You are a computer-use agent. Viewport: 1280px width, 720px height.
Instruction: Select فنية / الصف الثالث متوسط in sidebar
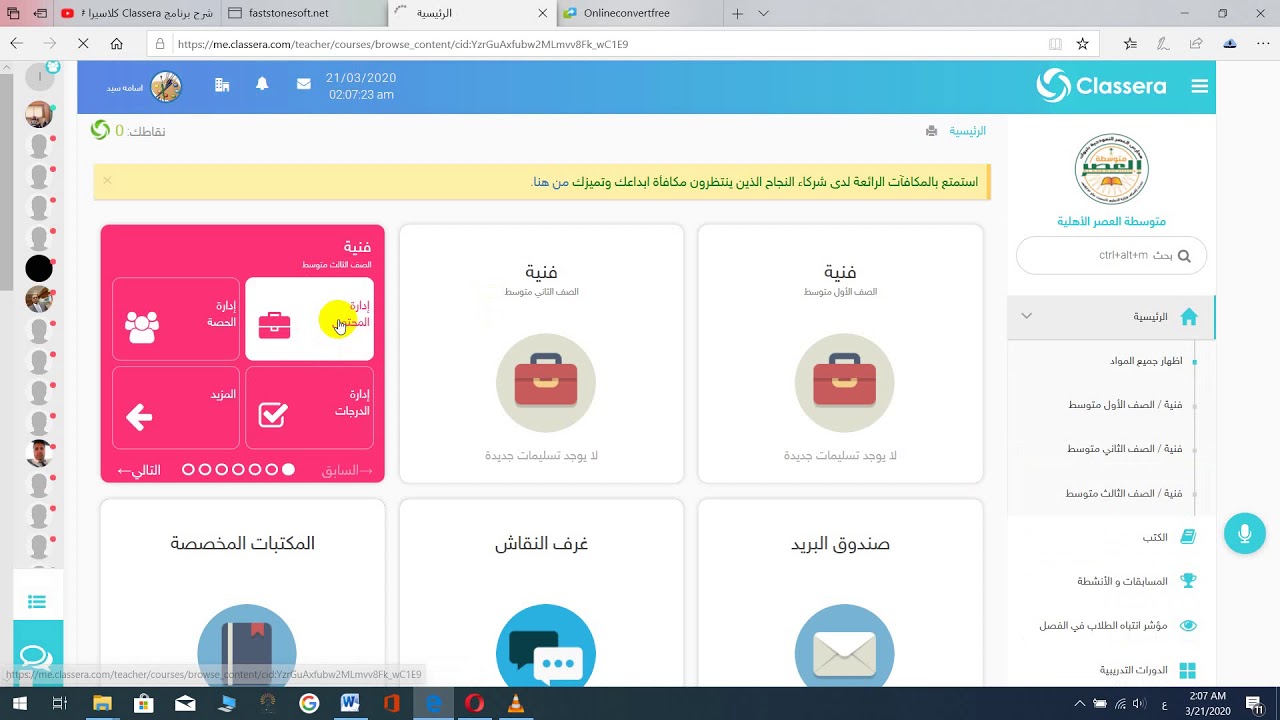(x=1124, y=493)
